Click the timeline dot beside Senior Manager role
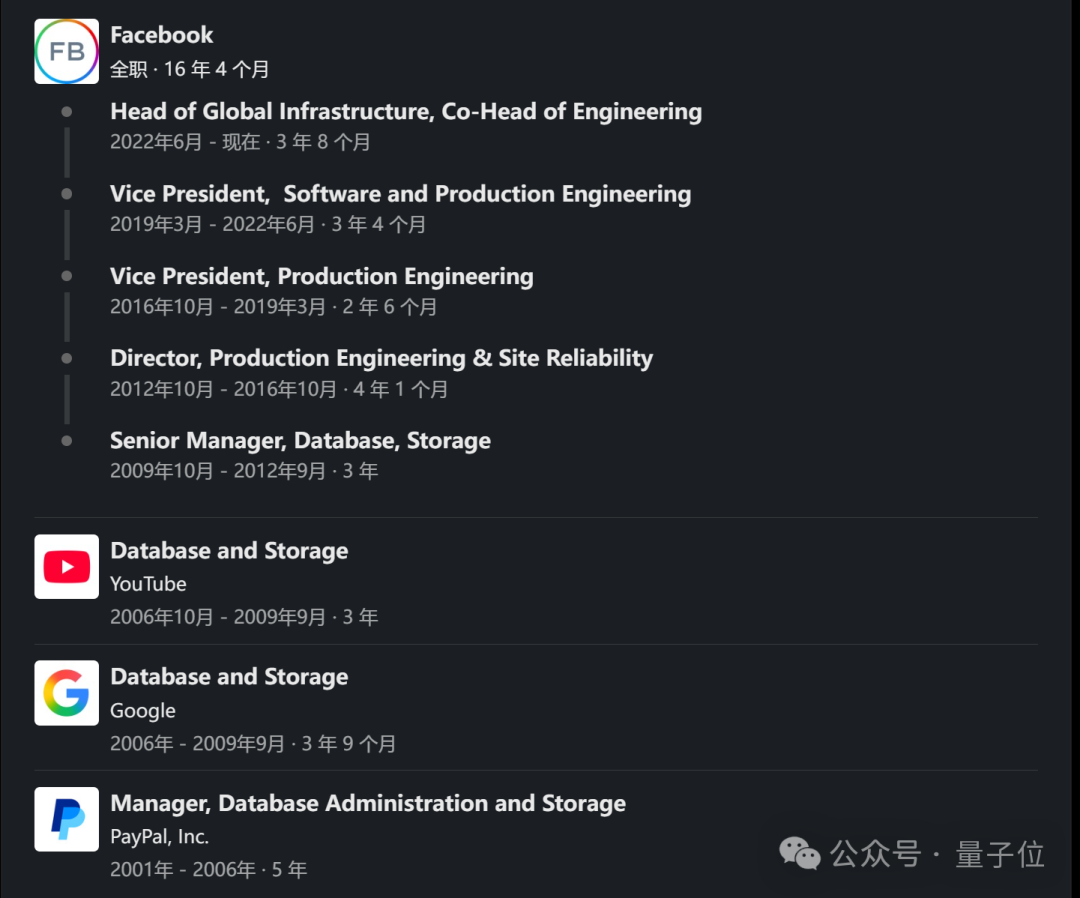 pyautogui.click(x=67, y=440)
